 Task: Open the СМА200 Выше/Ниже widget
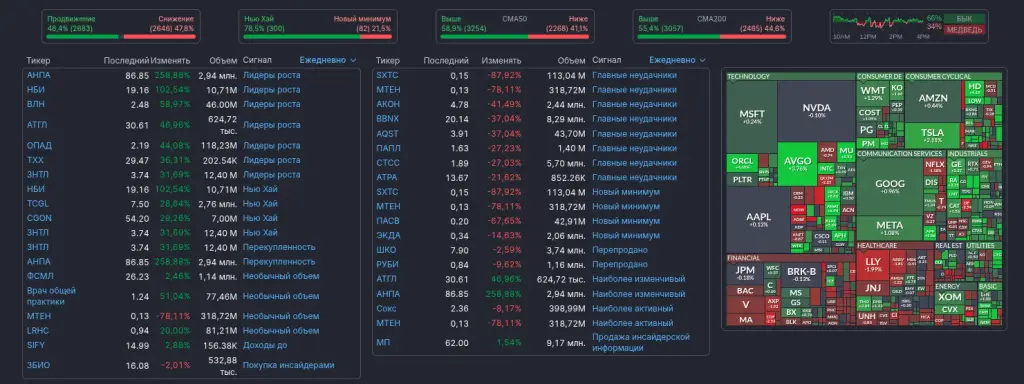712,26
